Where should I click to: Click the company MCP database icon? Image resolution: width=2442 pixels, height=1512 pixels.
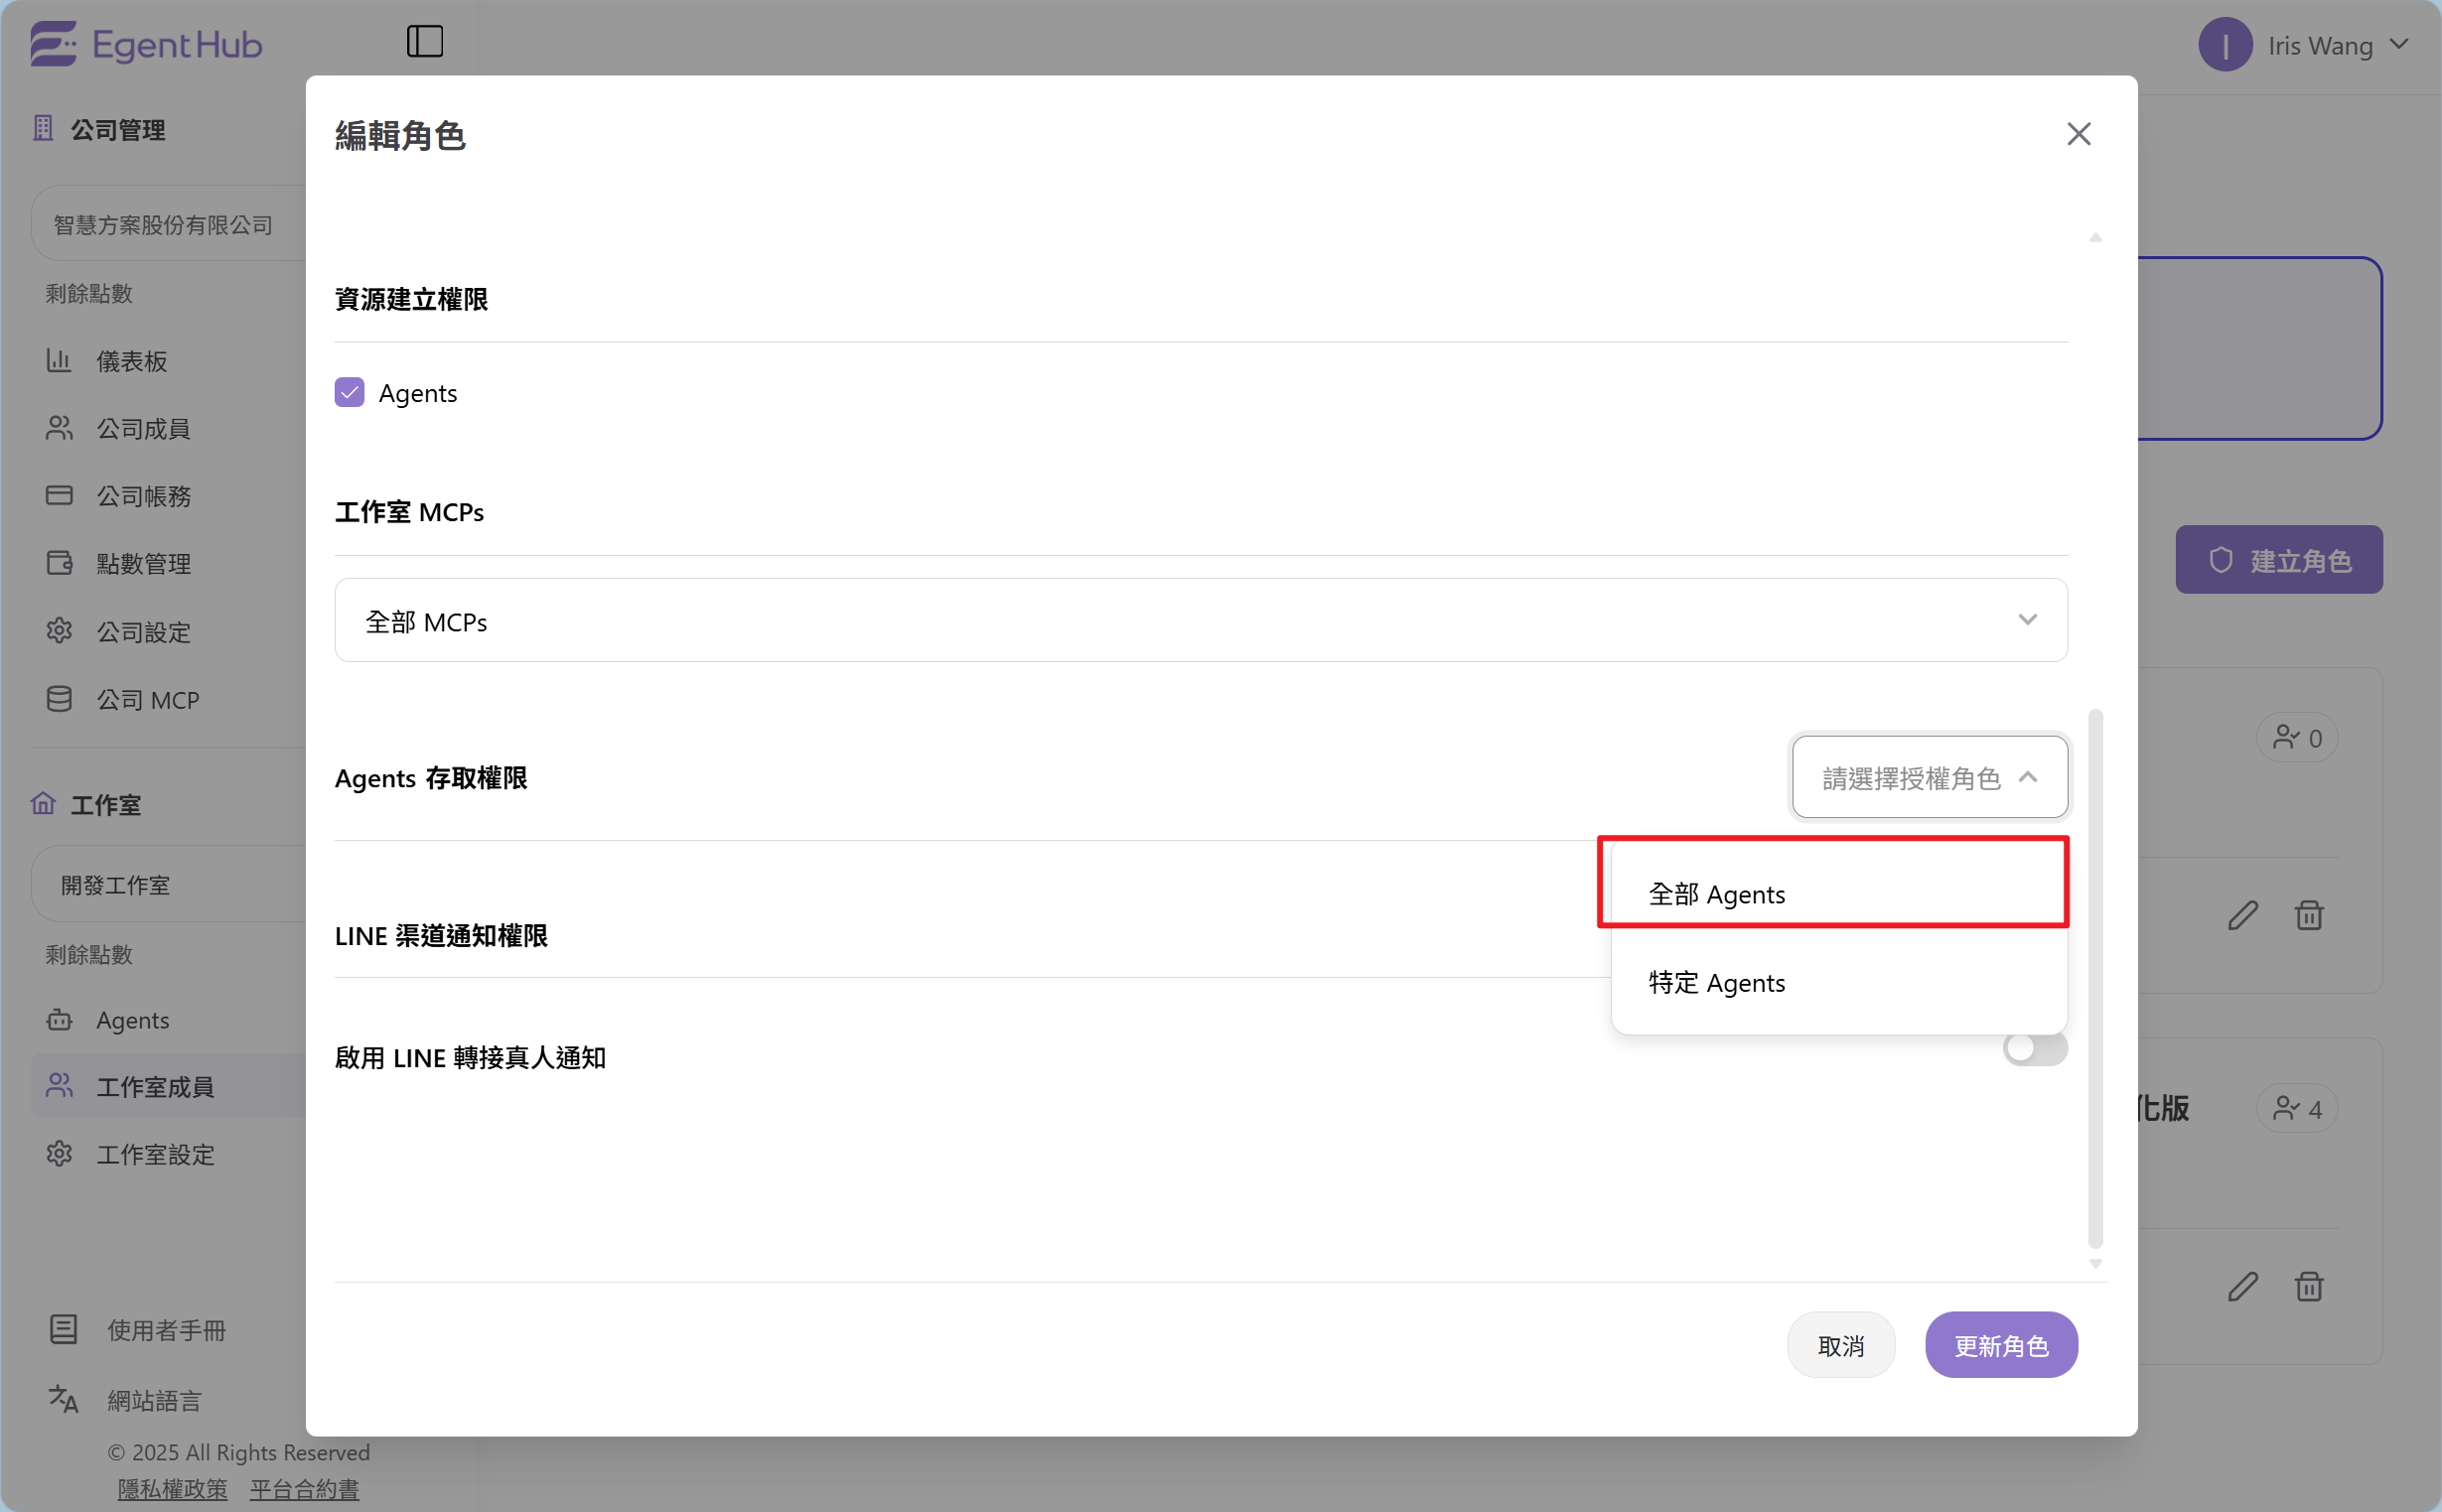(x=59, y=699)
